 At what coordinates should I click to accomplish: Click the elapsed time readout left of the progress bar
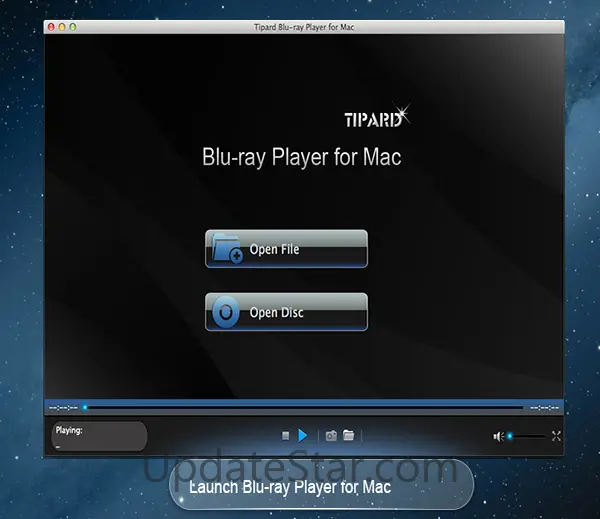(x=64, y=408)
